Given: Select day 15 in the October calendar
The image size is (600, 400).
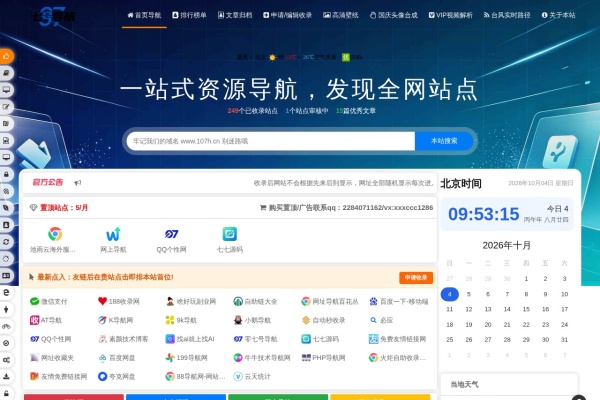Looking at the screenshot, I should coord(526,309).
